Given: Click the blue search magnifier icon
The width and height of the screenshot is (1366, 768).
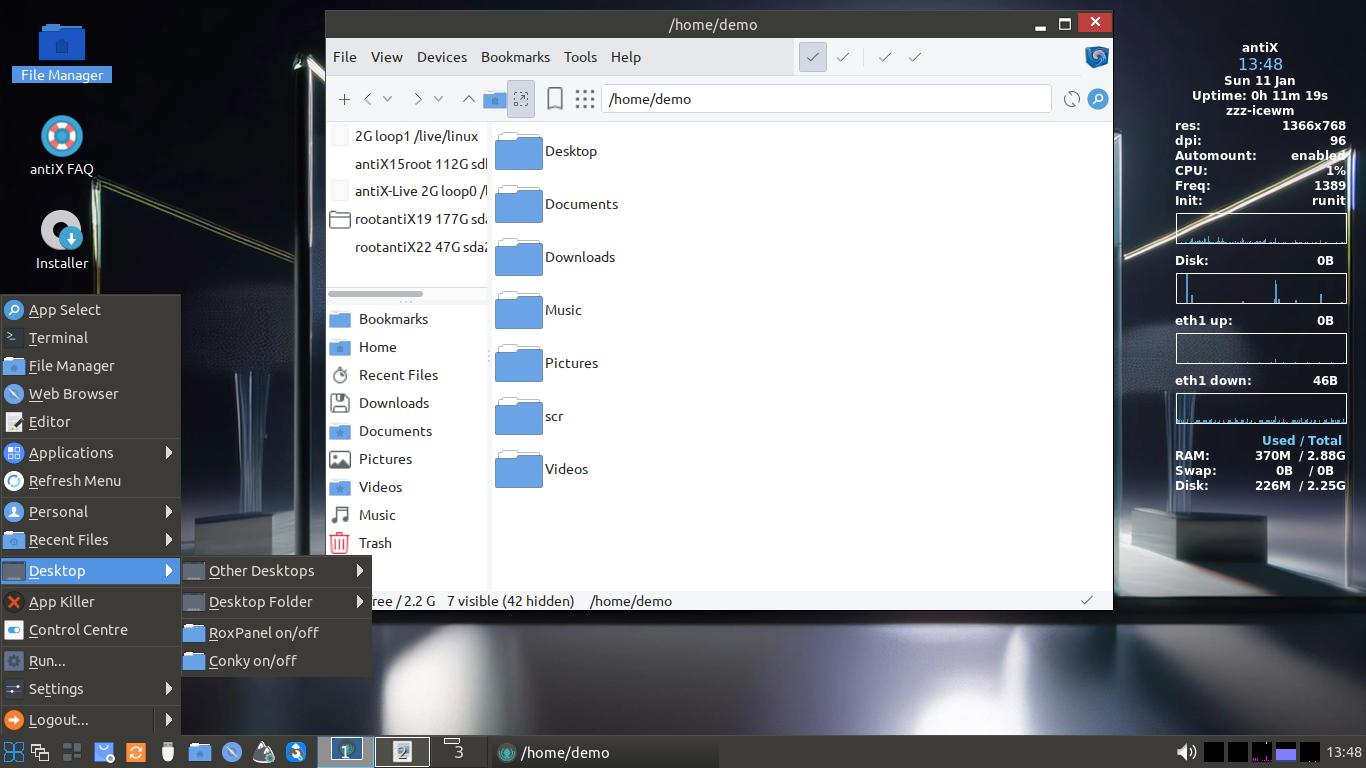Looking at the screenshot, I should 1097,99.
